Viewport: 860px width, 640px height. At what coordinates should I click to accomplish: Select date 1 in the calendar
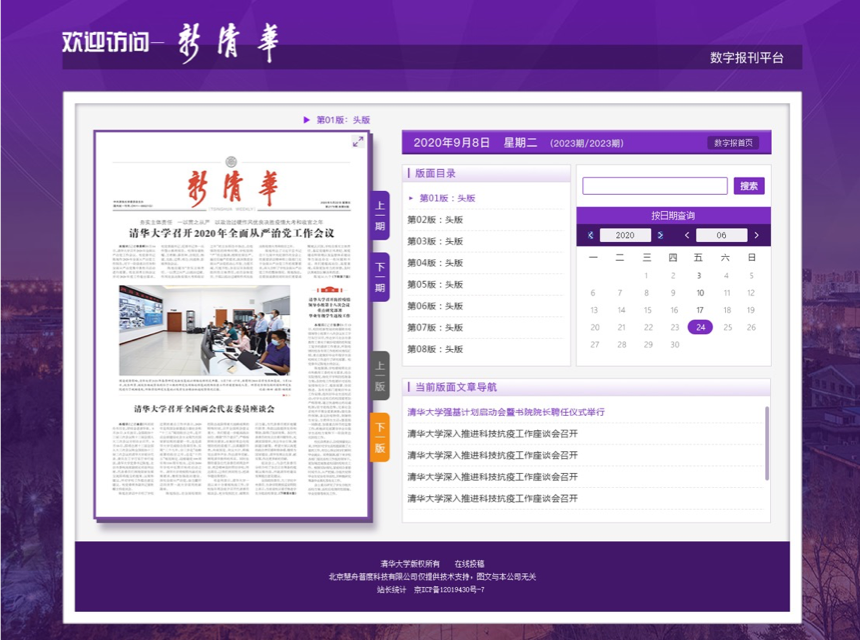pyautogui.click(x=646, y=276)
